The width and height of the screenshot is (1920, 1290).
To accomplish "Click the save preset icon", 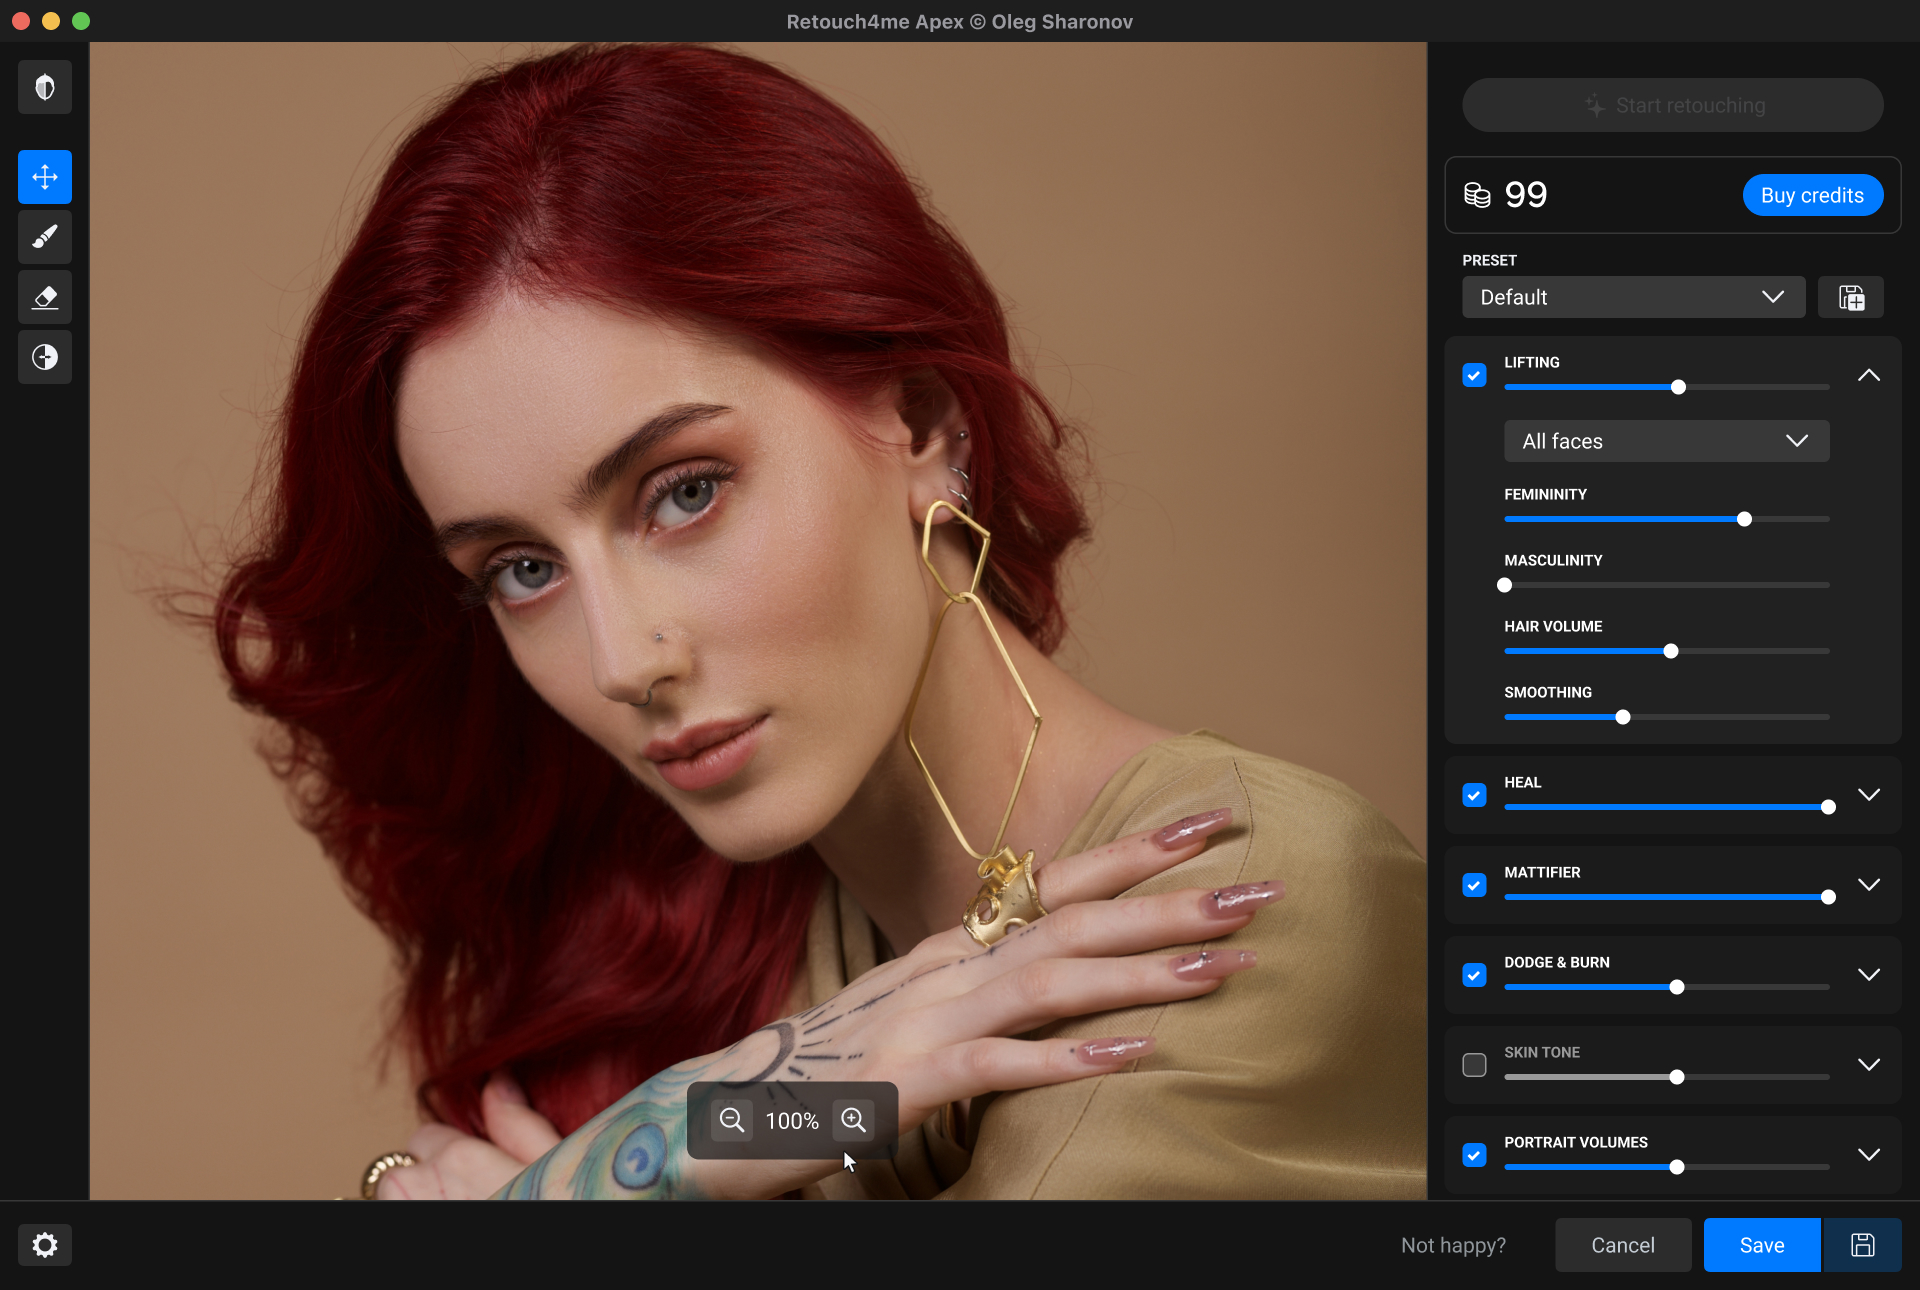I will tap(1851, 297).
